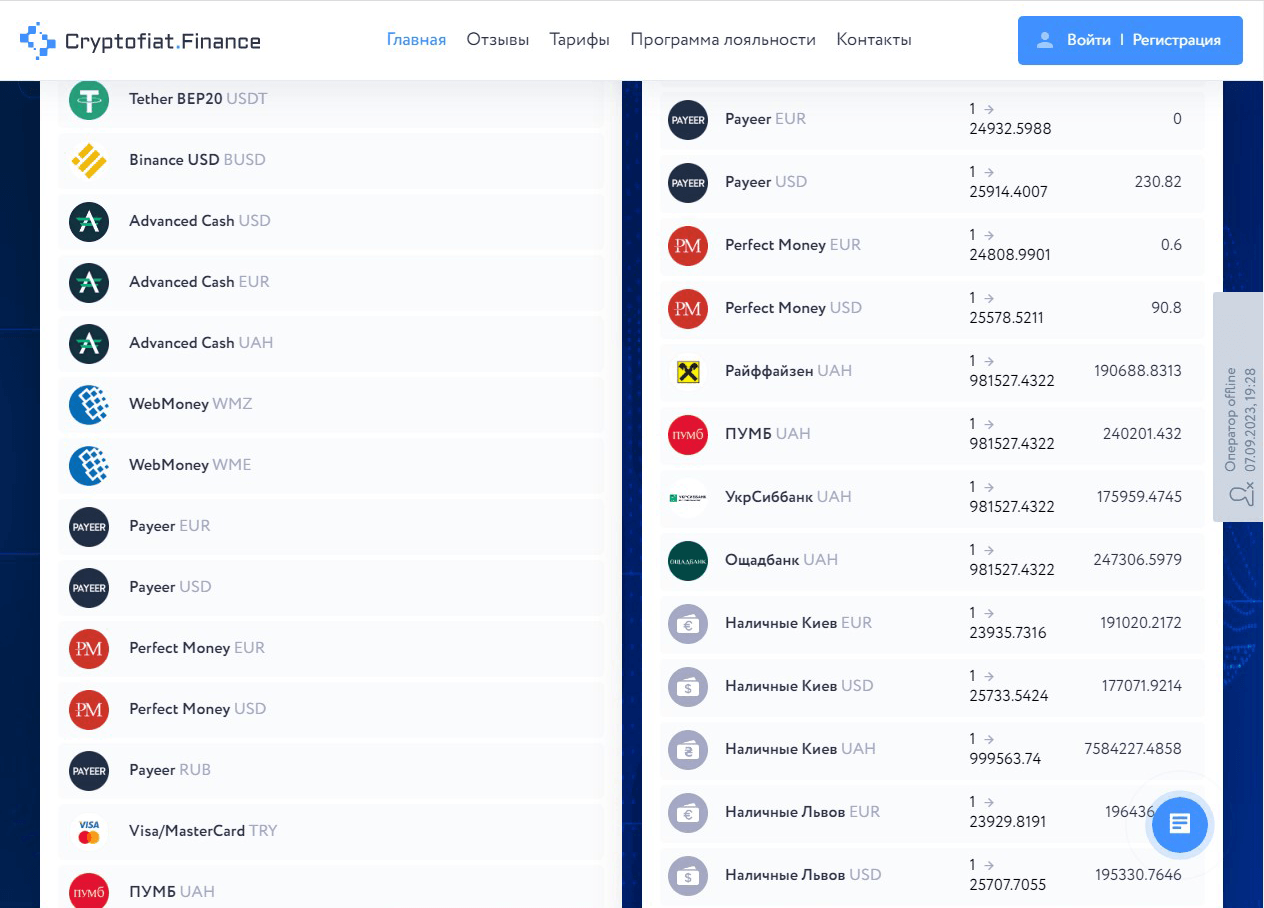
Task: Click the Cryptofiat.Finance logo icon
Action: tap(38, 41)
